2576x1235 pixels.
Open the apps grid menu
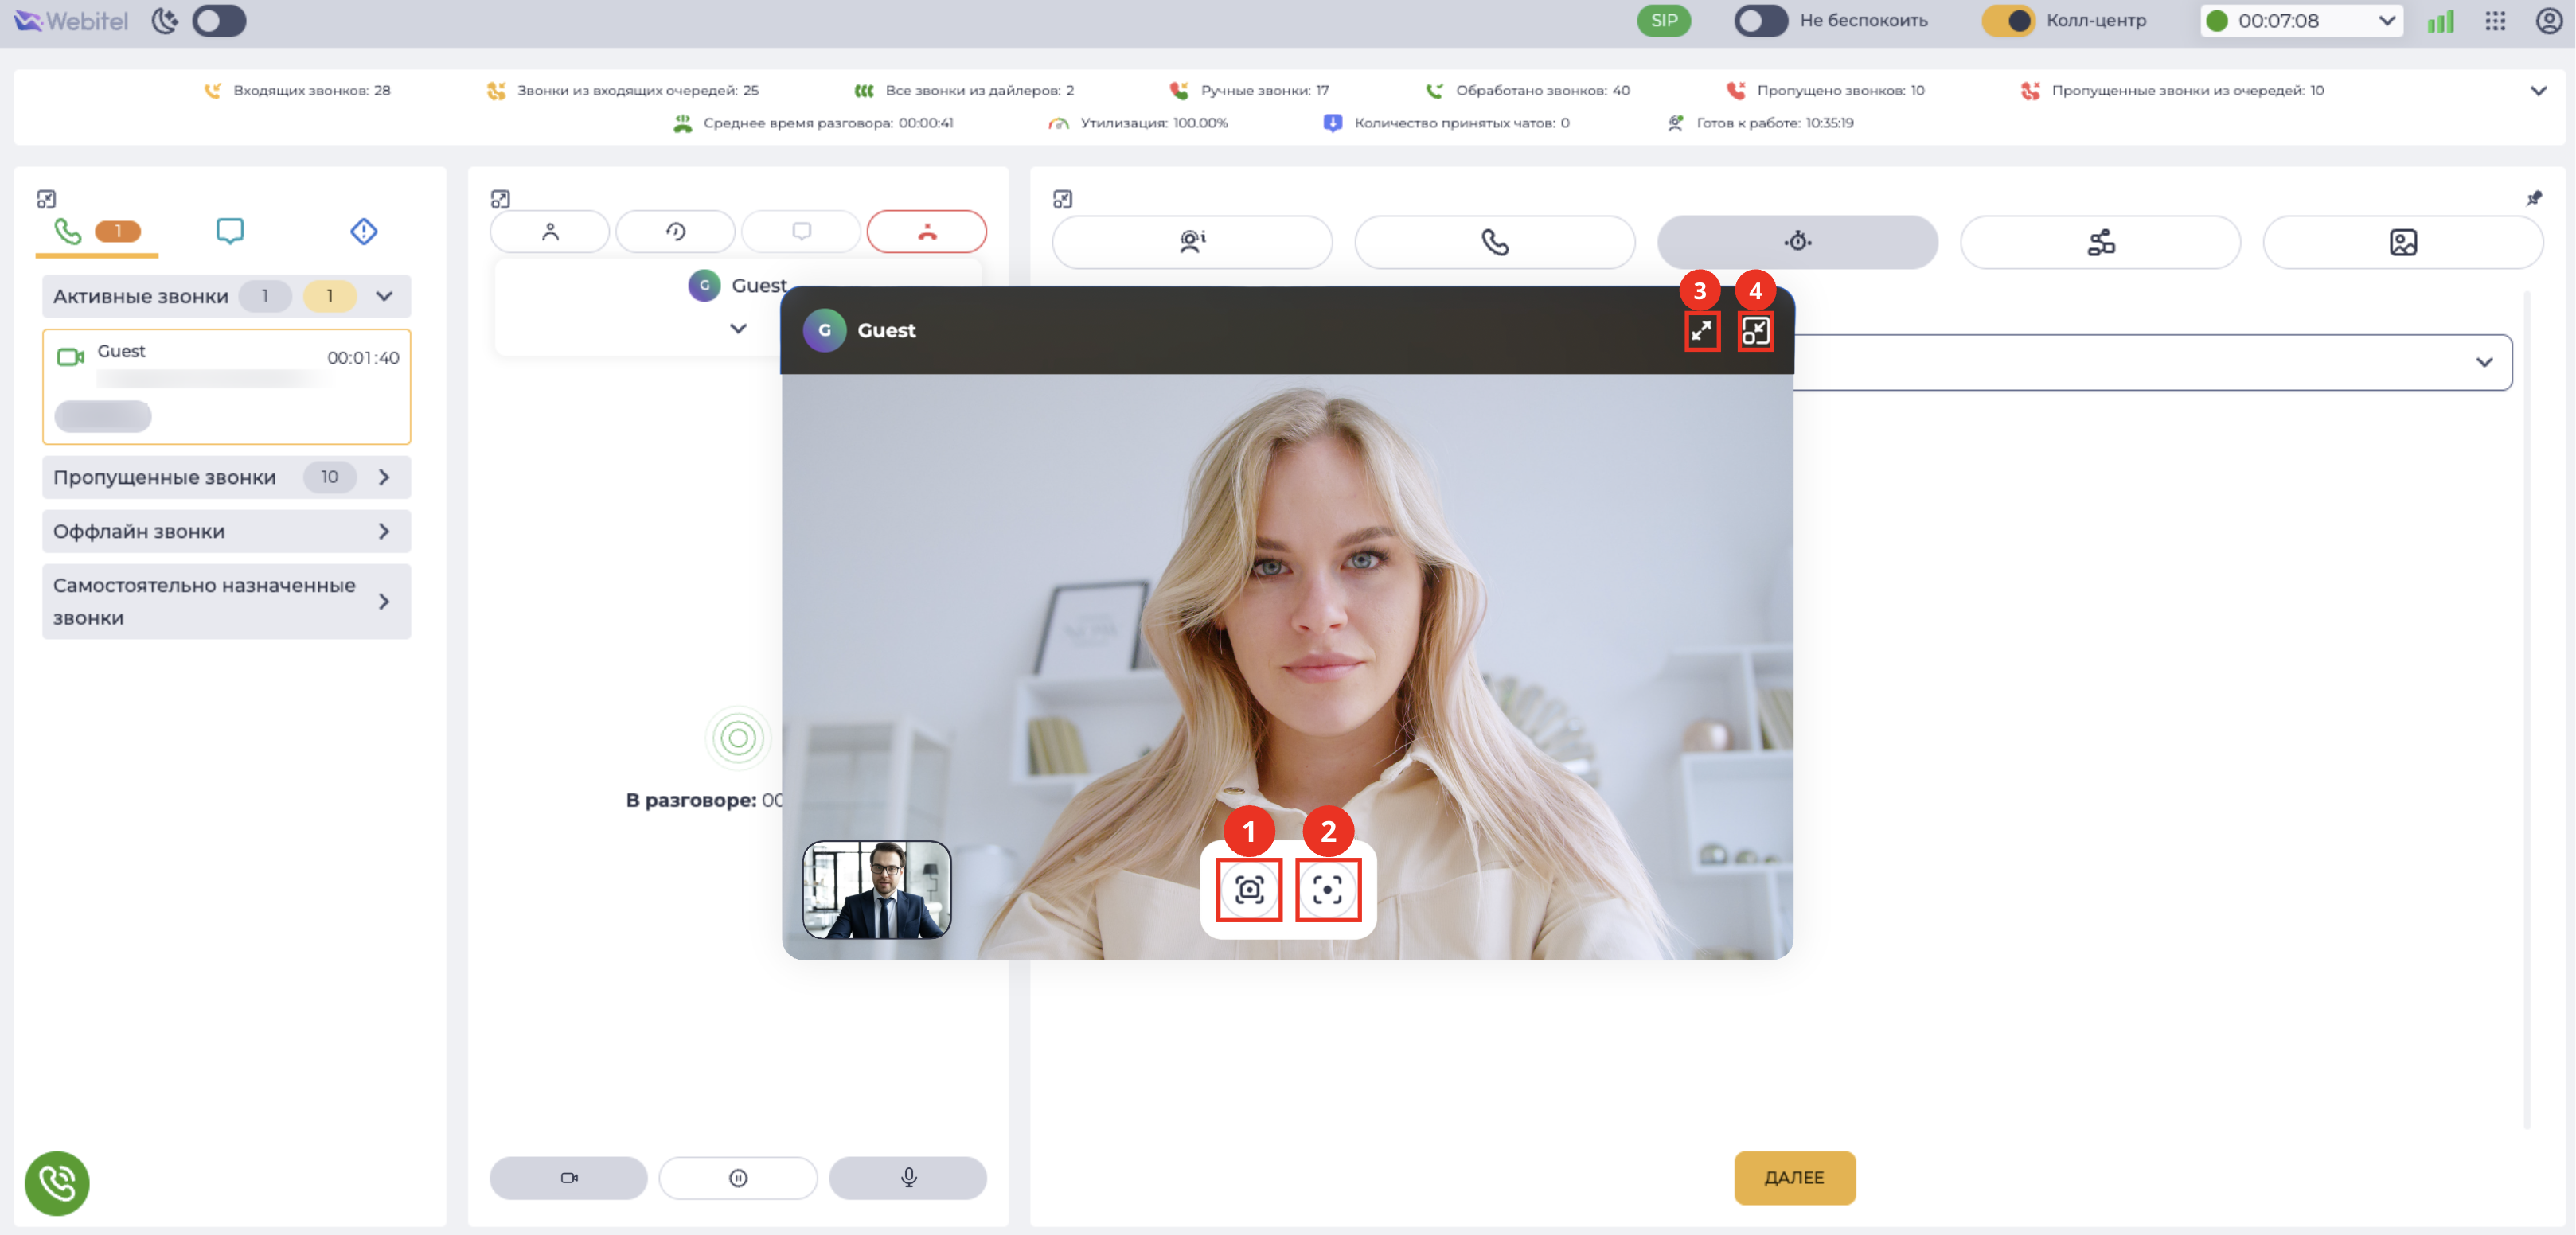(x=2496, y=21)
